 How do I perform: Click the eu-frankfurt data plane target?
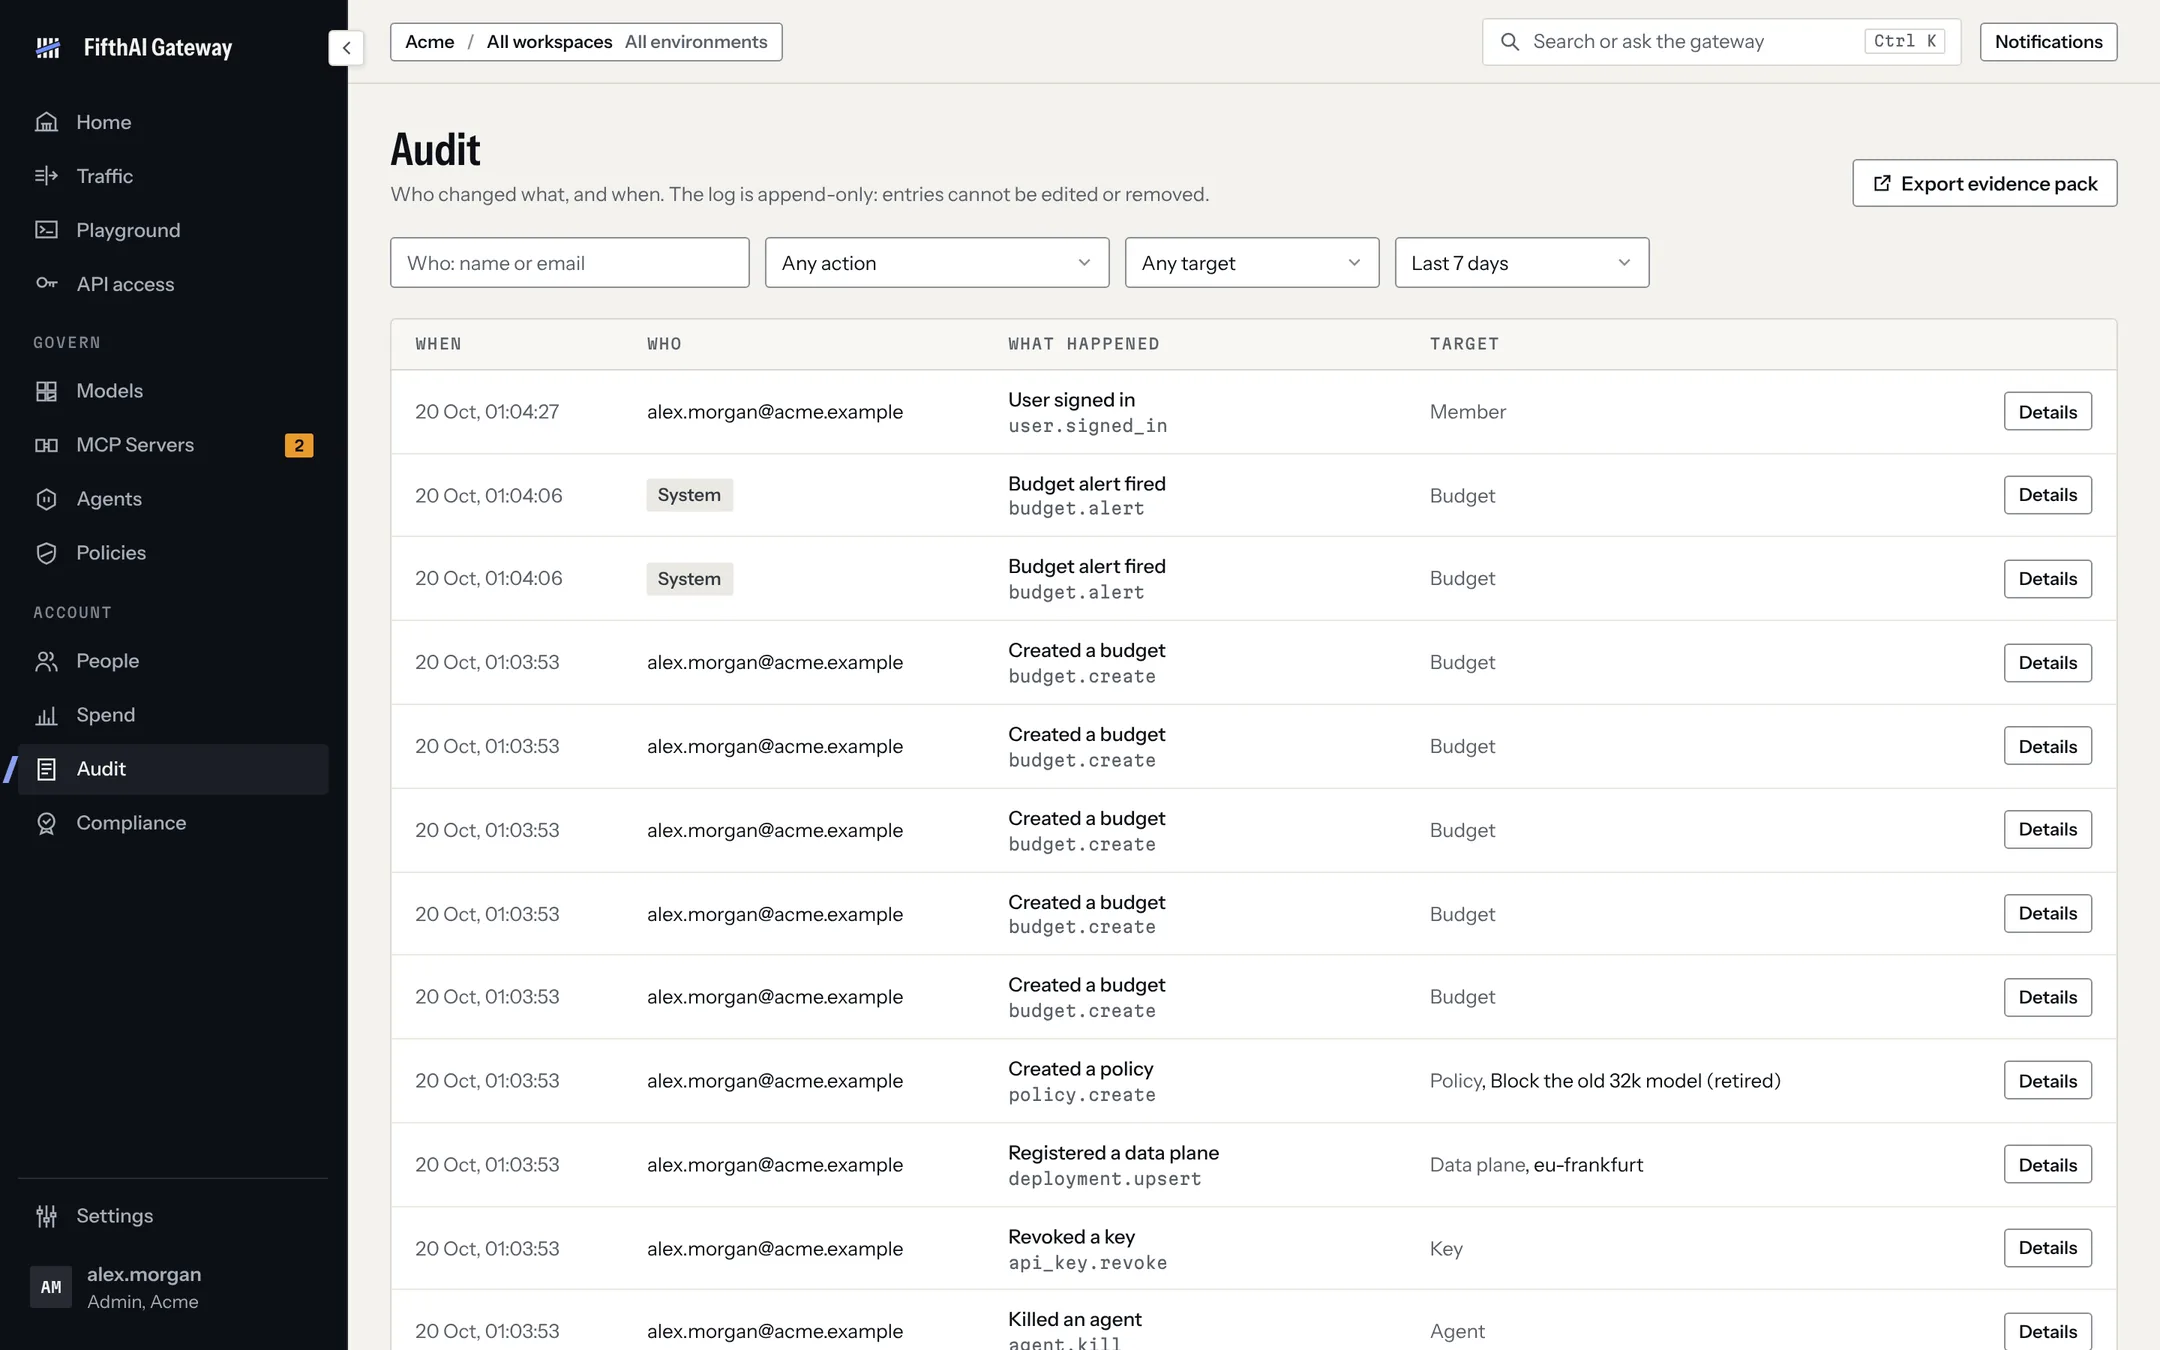1588,1165
